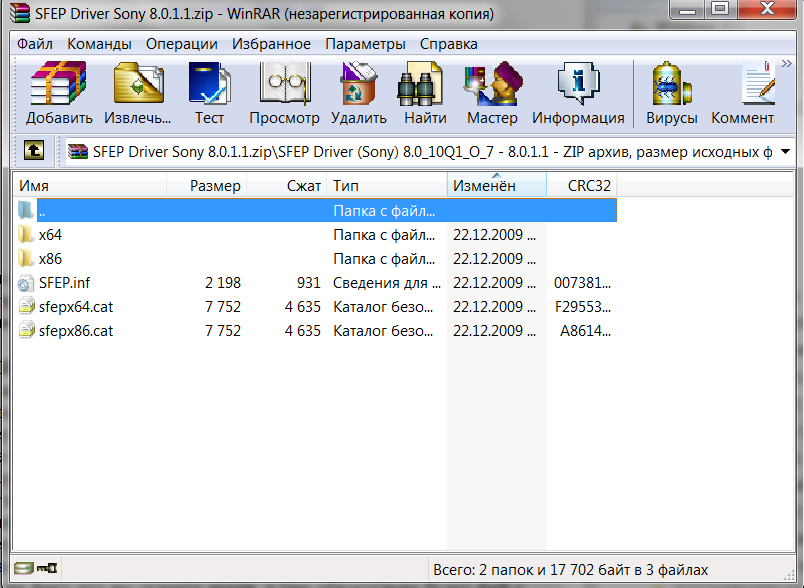Show more toolbar buttons chevron
This screenshot has height=588, width=804.
(x=787, y=64)
